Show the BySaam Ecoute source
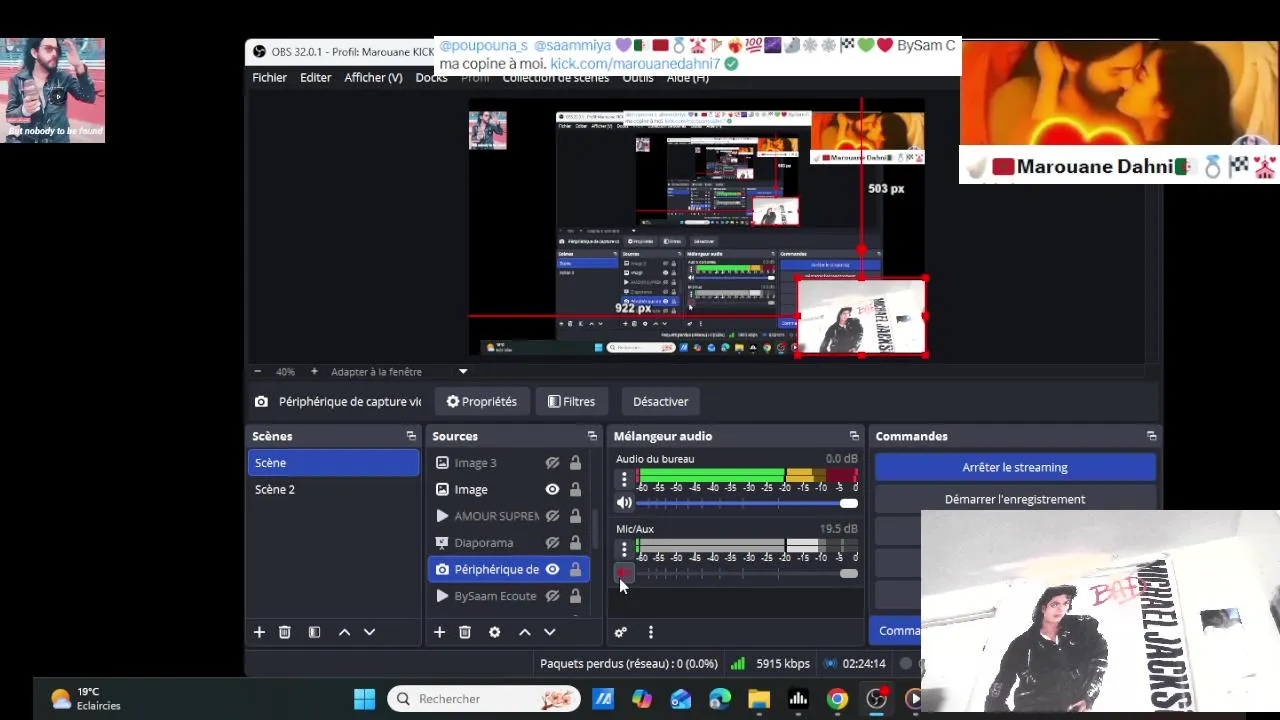Image resolution: width=1280 pixels, height=720 pixels. pyautogui.click(x=552, y=596)
